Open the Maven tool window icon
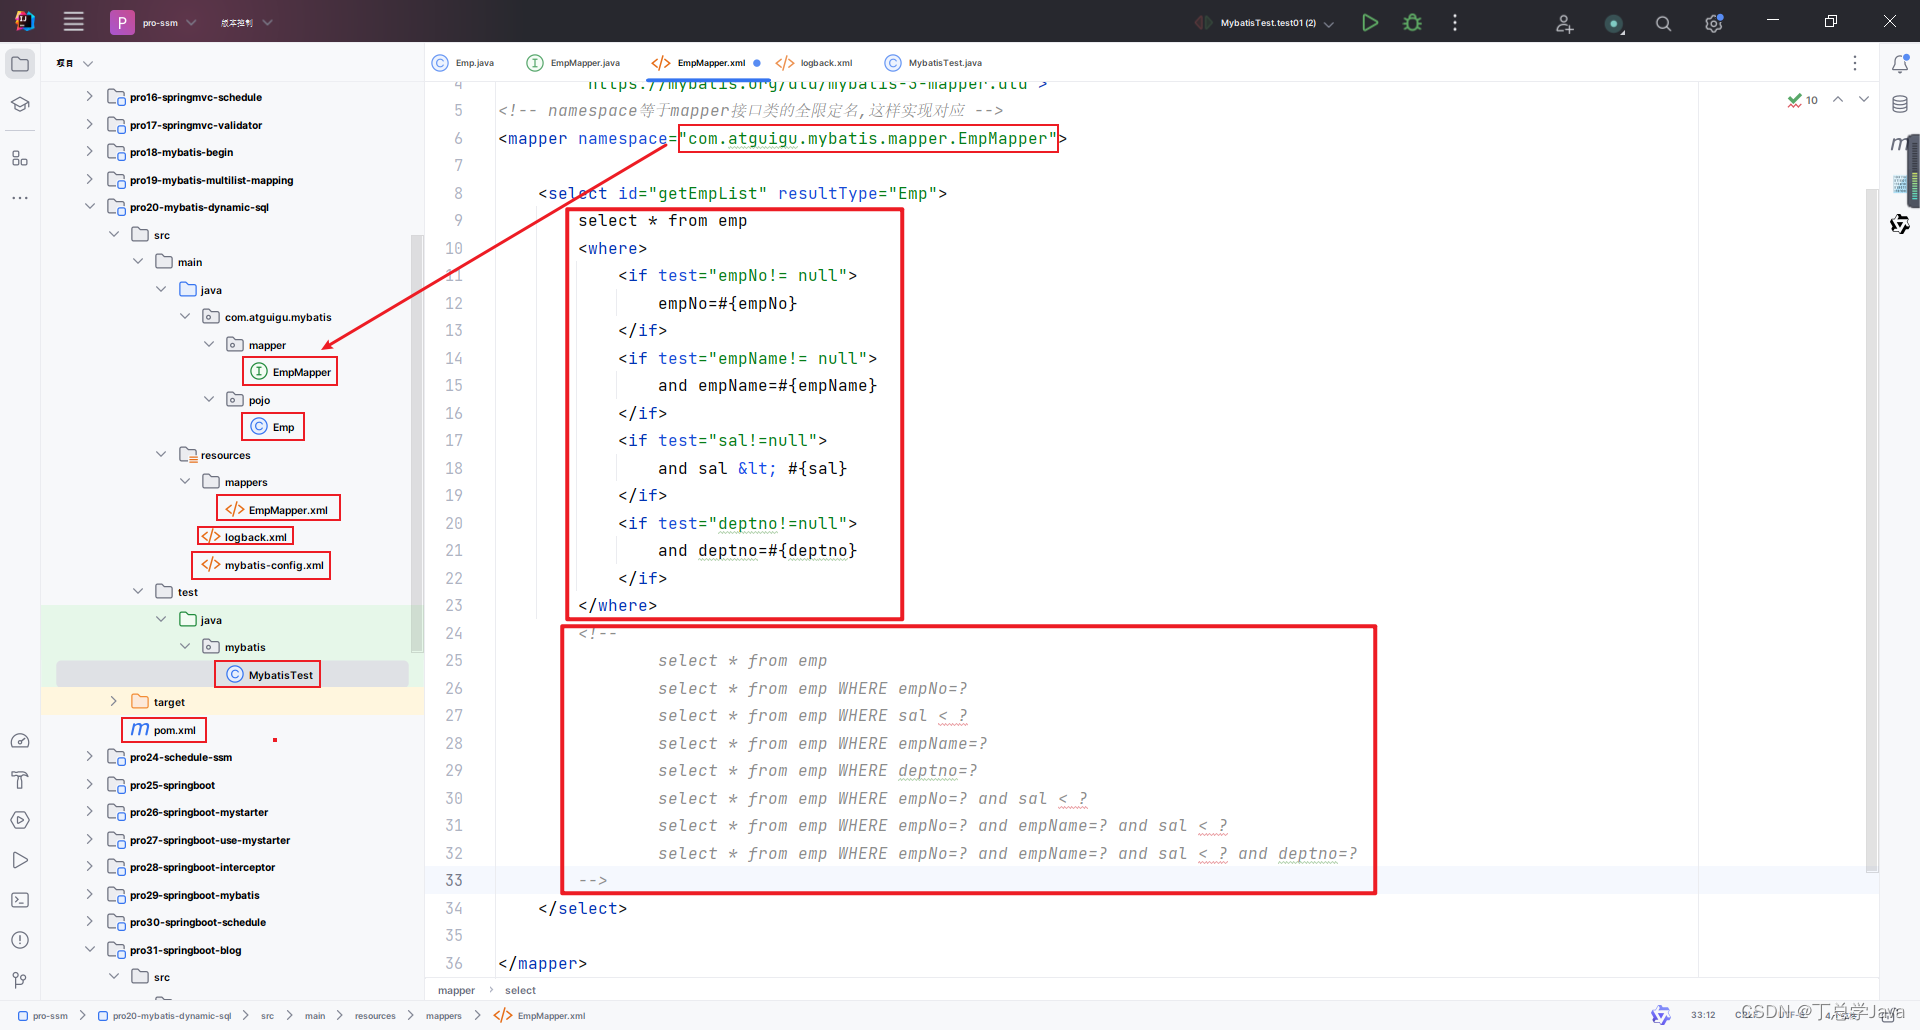This screenshot has height=1030, width=1920. coord(1899,144)
